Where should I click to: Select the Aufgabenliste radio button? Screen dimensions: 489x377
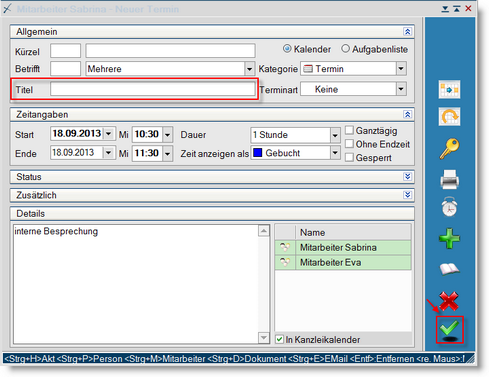click(345, 49)
